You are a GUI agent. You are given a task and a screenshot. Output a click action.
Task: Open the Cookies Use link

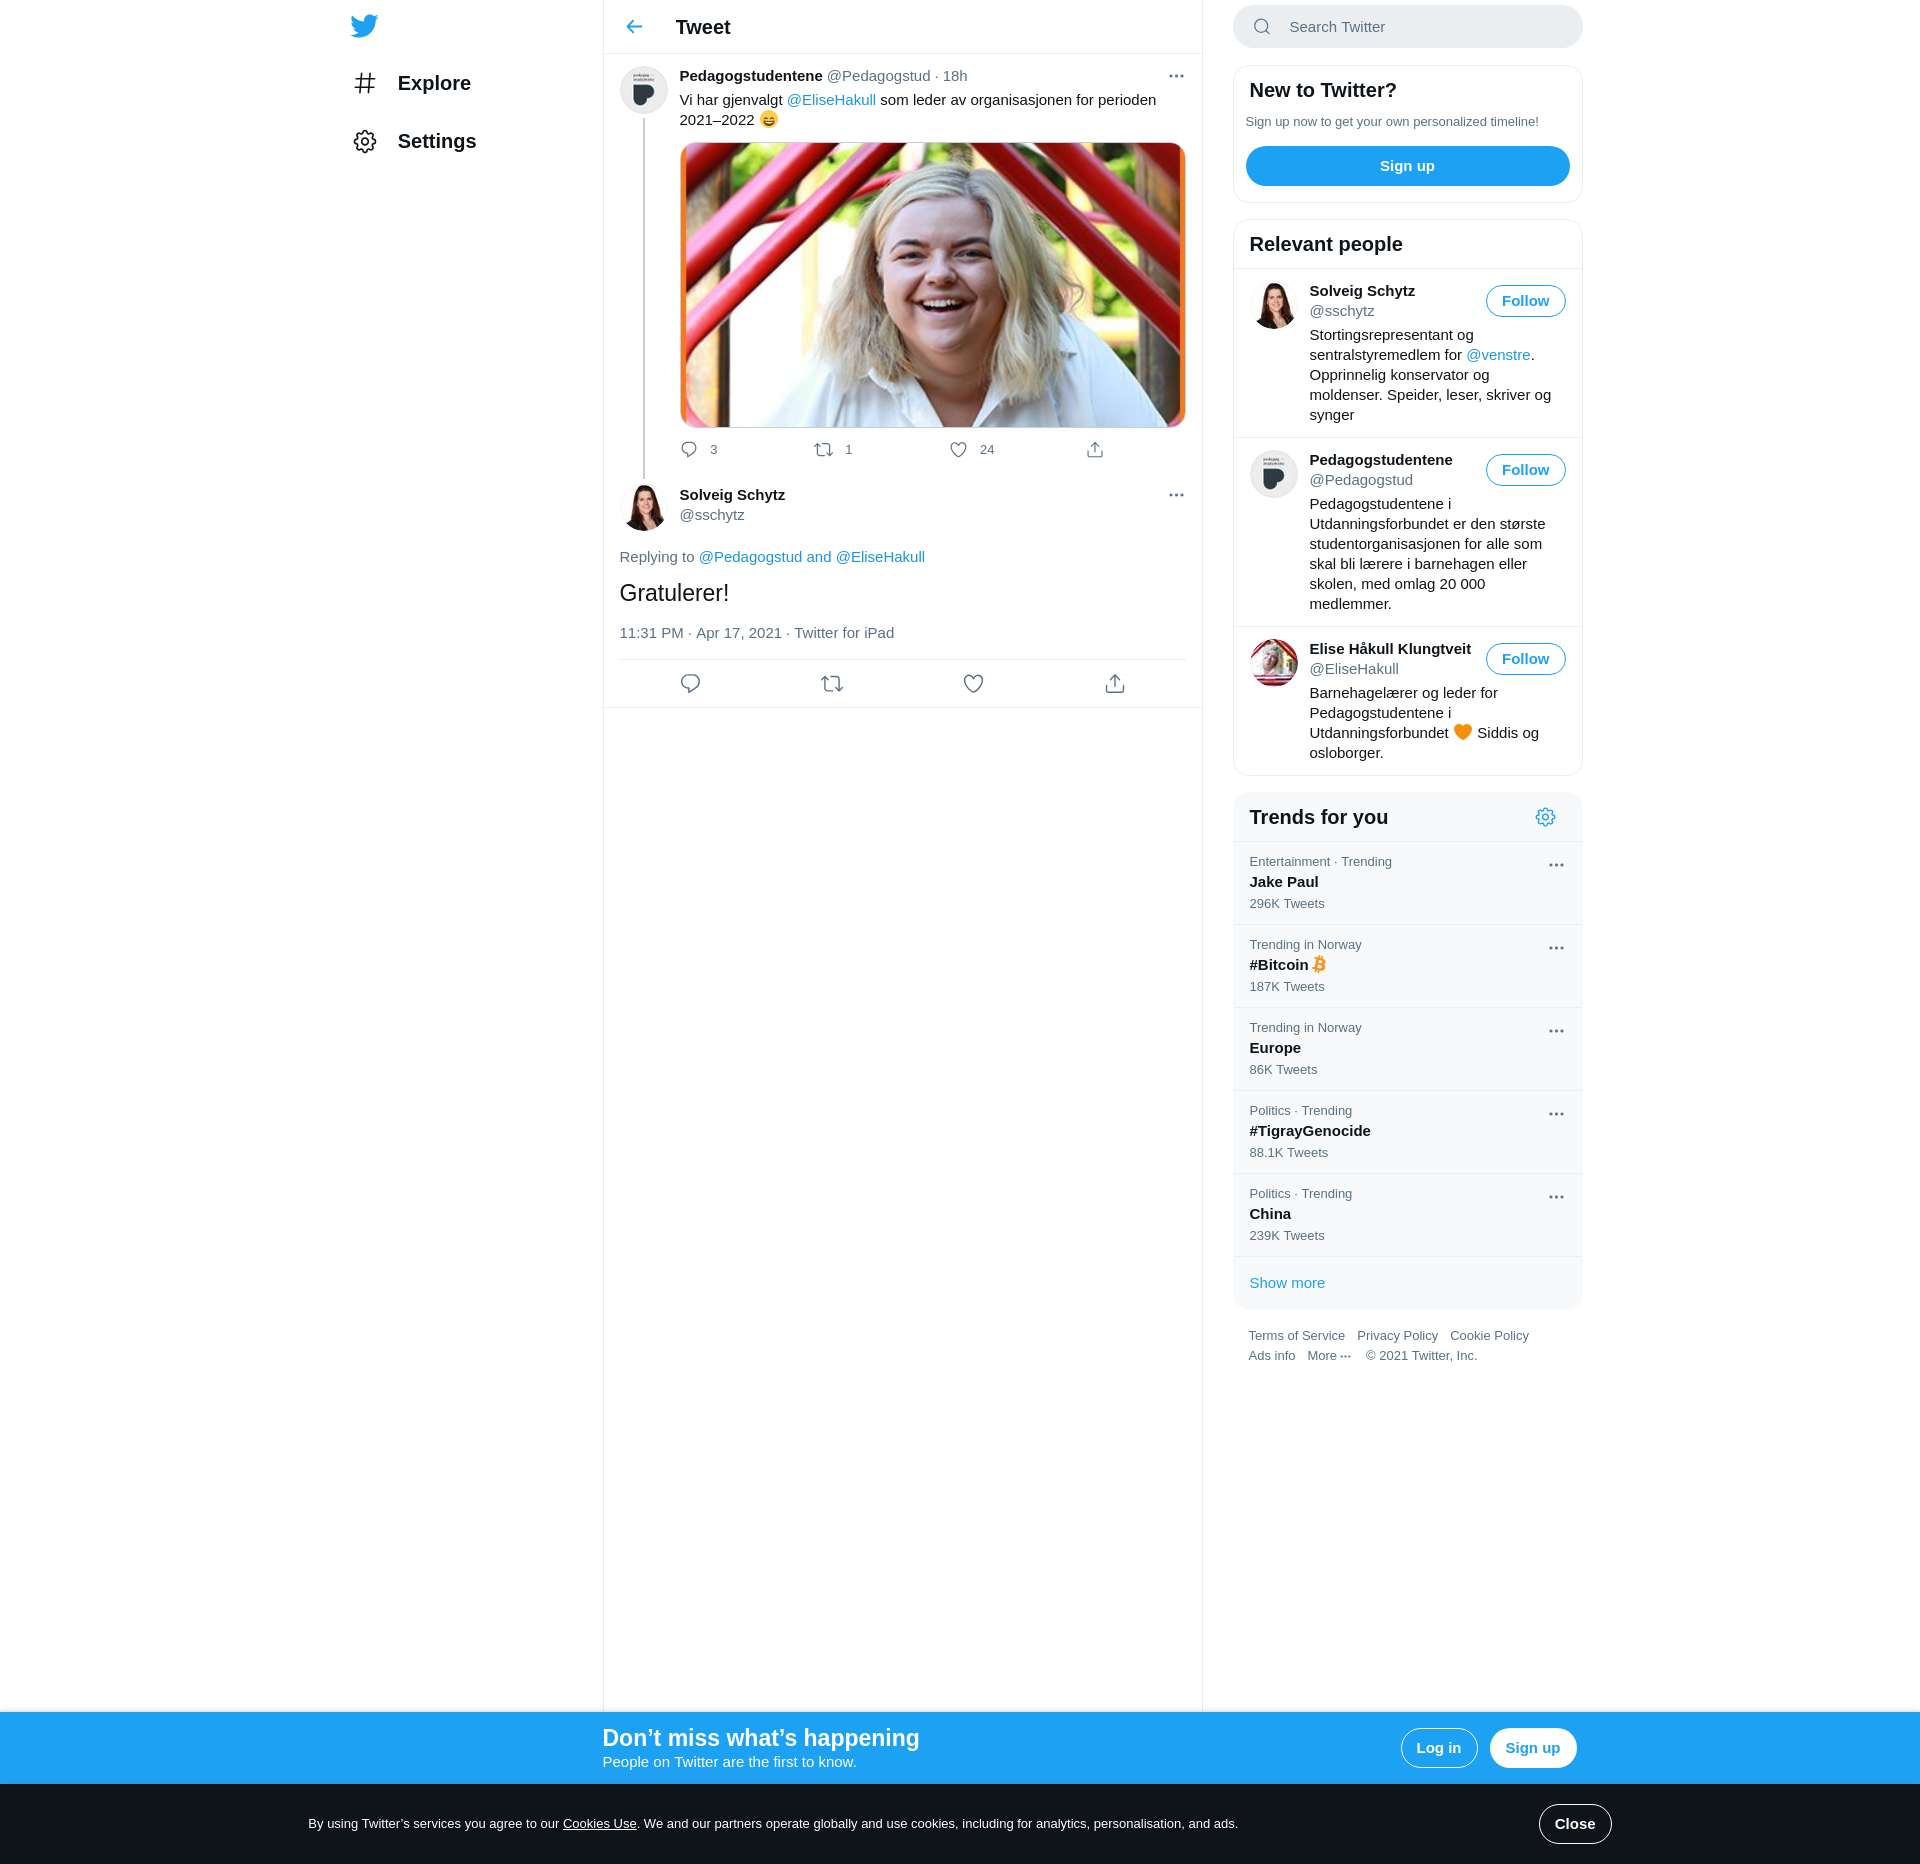(x=599, y=1824)
